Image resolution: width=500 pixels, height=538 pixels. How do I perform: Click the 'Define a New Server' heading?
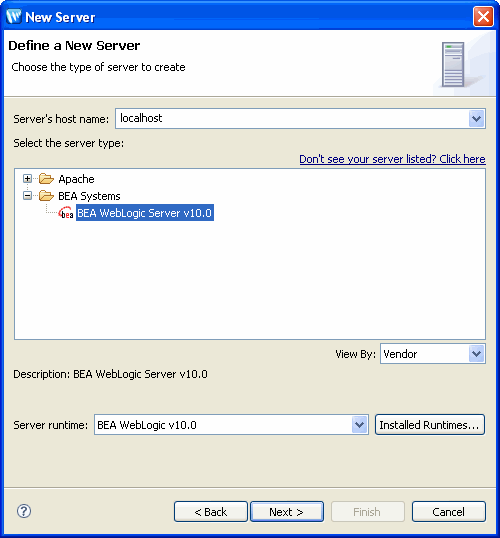[74, 46]
